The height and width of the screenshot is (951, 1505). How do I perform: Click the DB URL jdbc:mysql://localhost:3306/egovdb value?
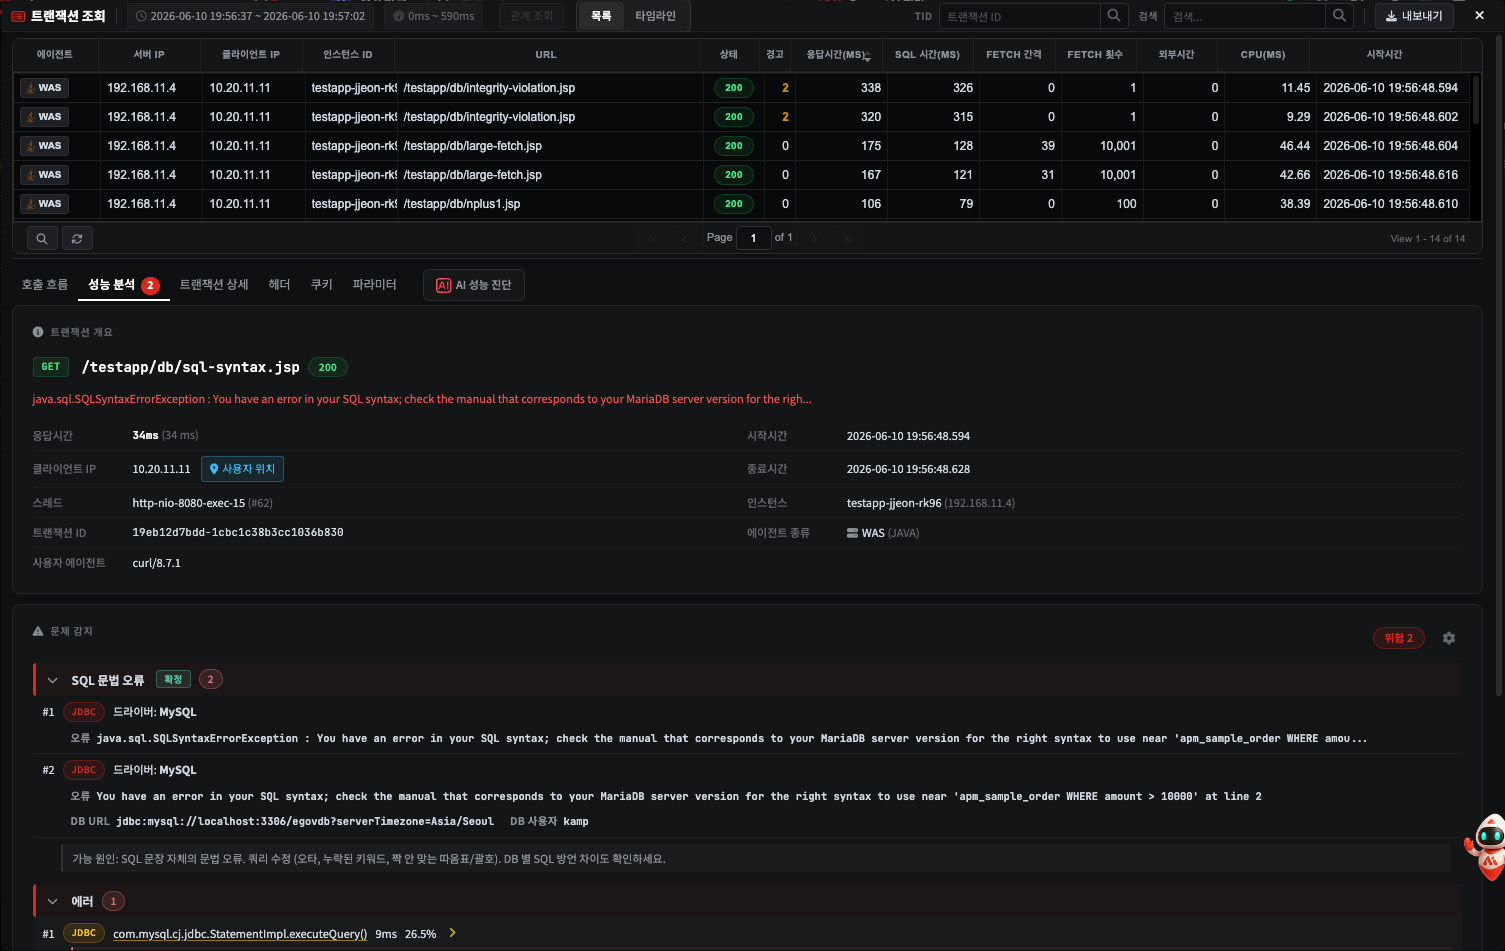[x=305, y=822]
